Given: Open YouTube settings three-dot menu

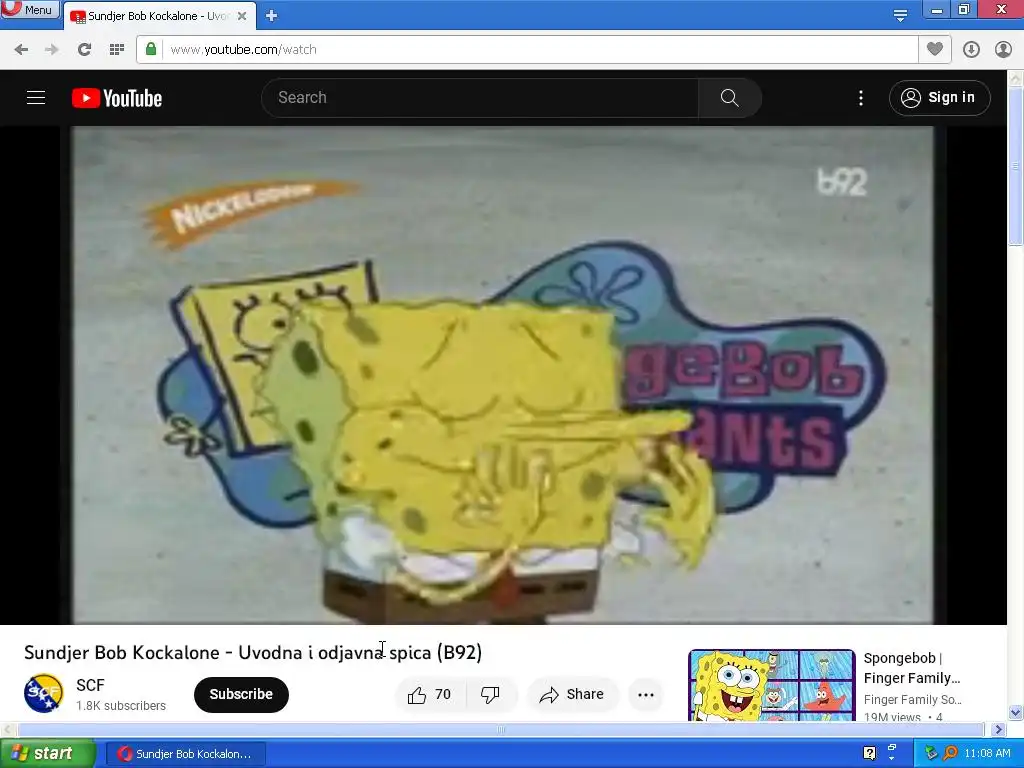Looking at the screenshot, I should pyautogui.click(x=861, y=98).
